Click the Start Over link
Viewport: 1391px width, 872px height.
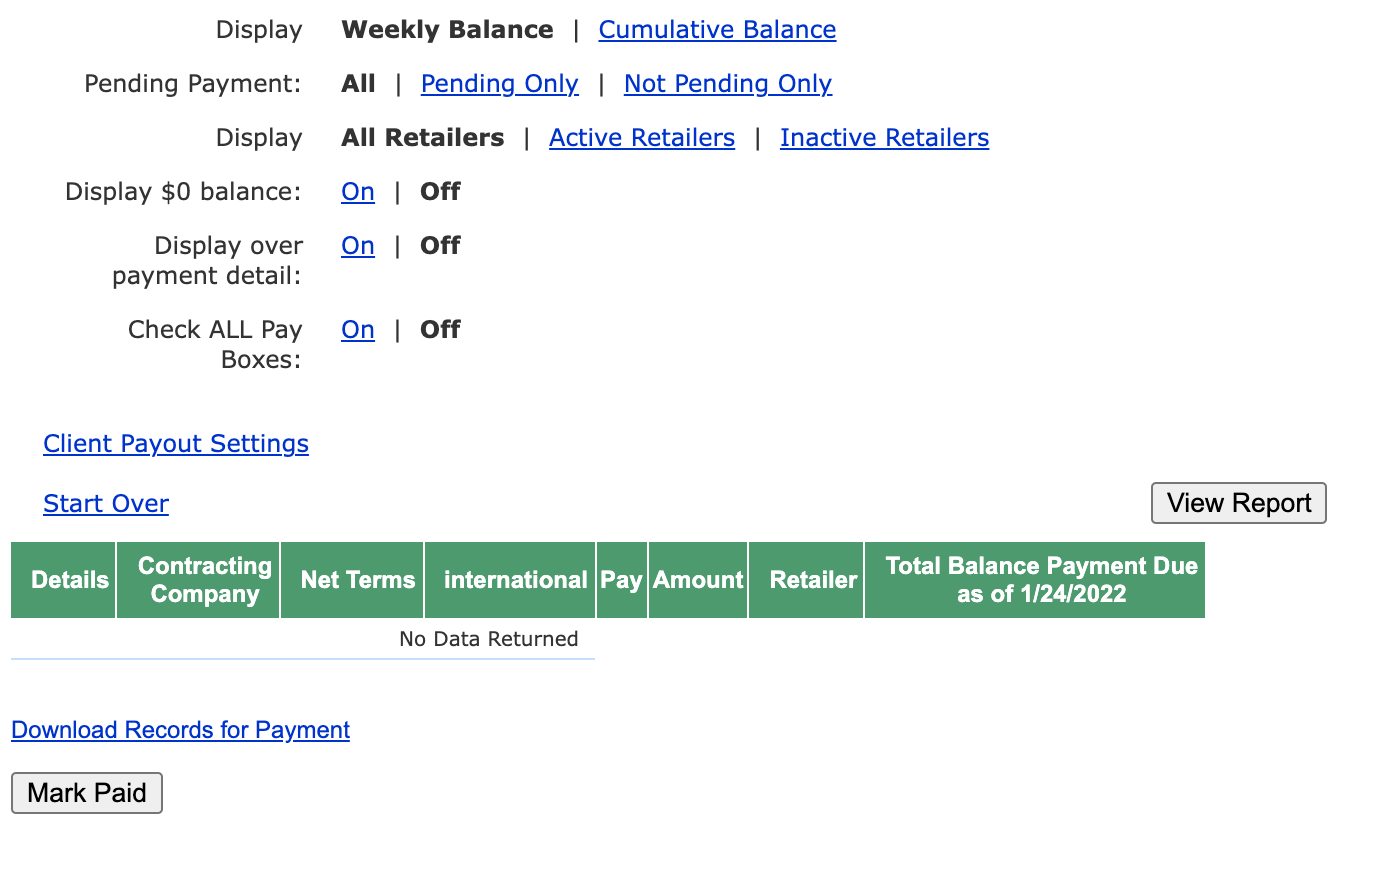coord(106,504)
